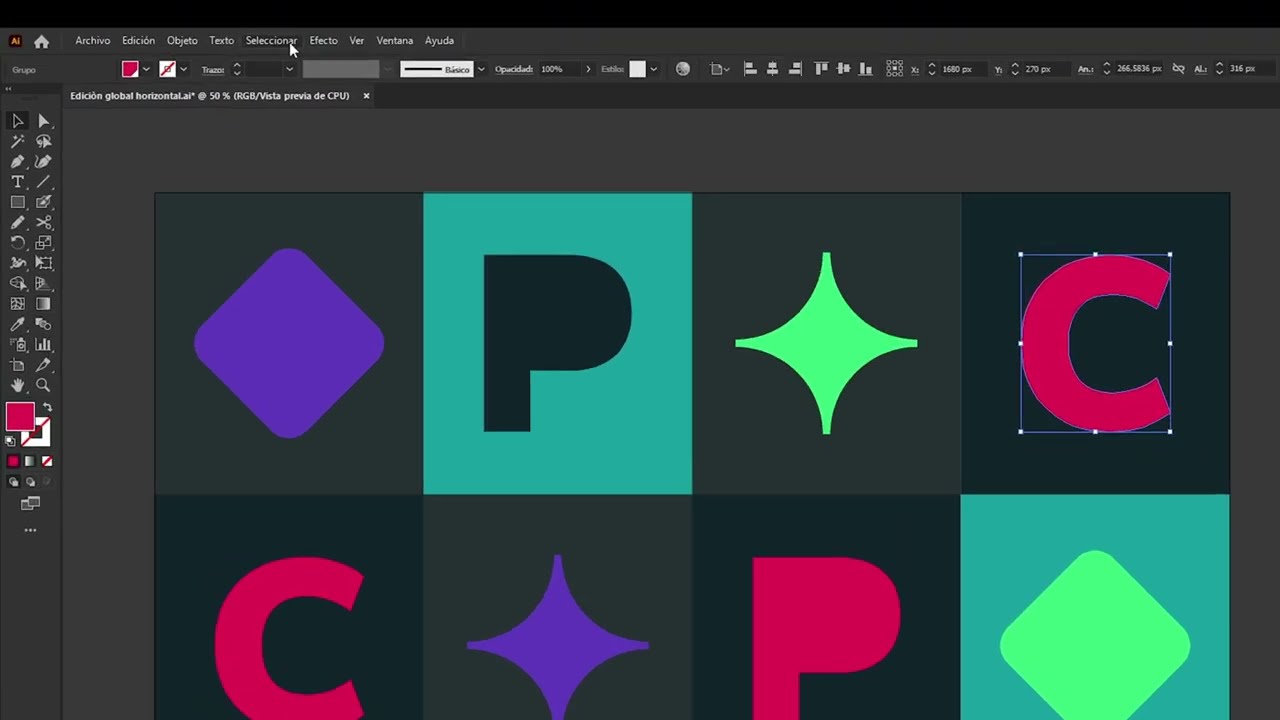Select the Magic Wand tool

(18, 142)
